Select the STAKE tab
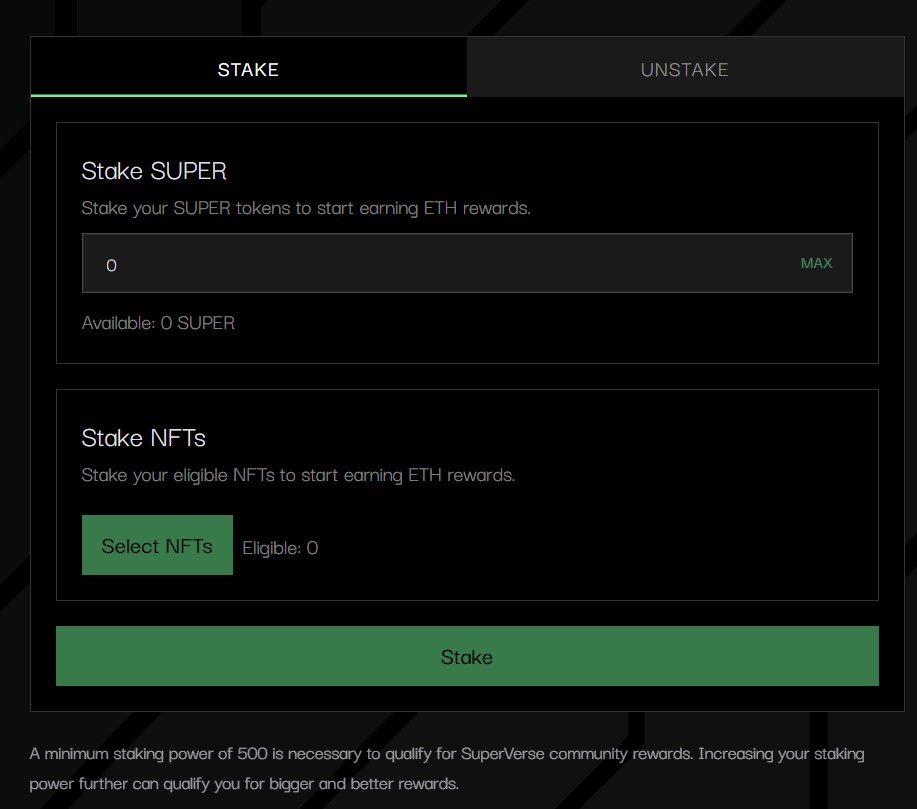The height and width of the screenshot is (809, 917). [248, 69]
